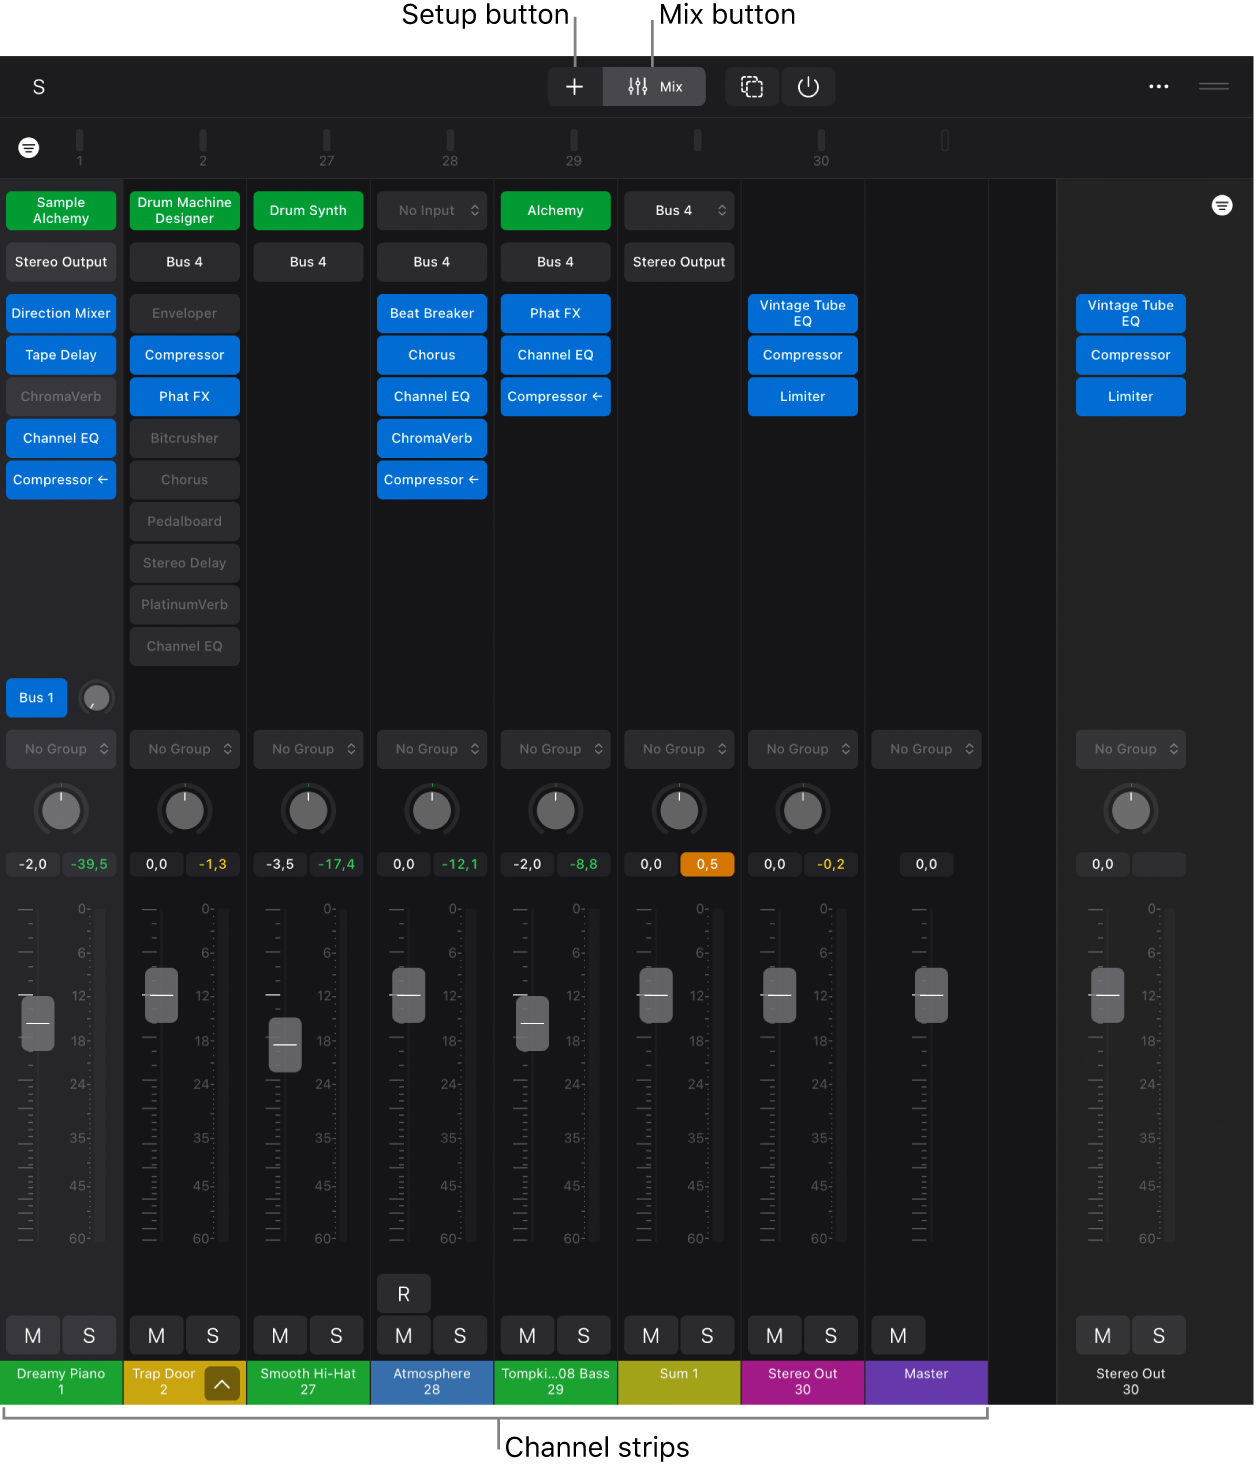Open the No Group dropdown on Dreamy Piano
Screen dimensions: 1256x1472
tap(61, 748)
